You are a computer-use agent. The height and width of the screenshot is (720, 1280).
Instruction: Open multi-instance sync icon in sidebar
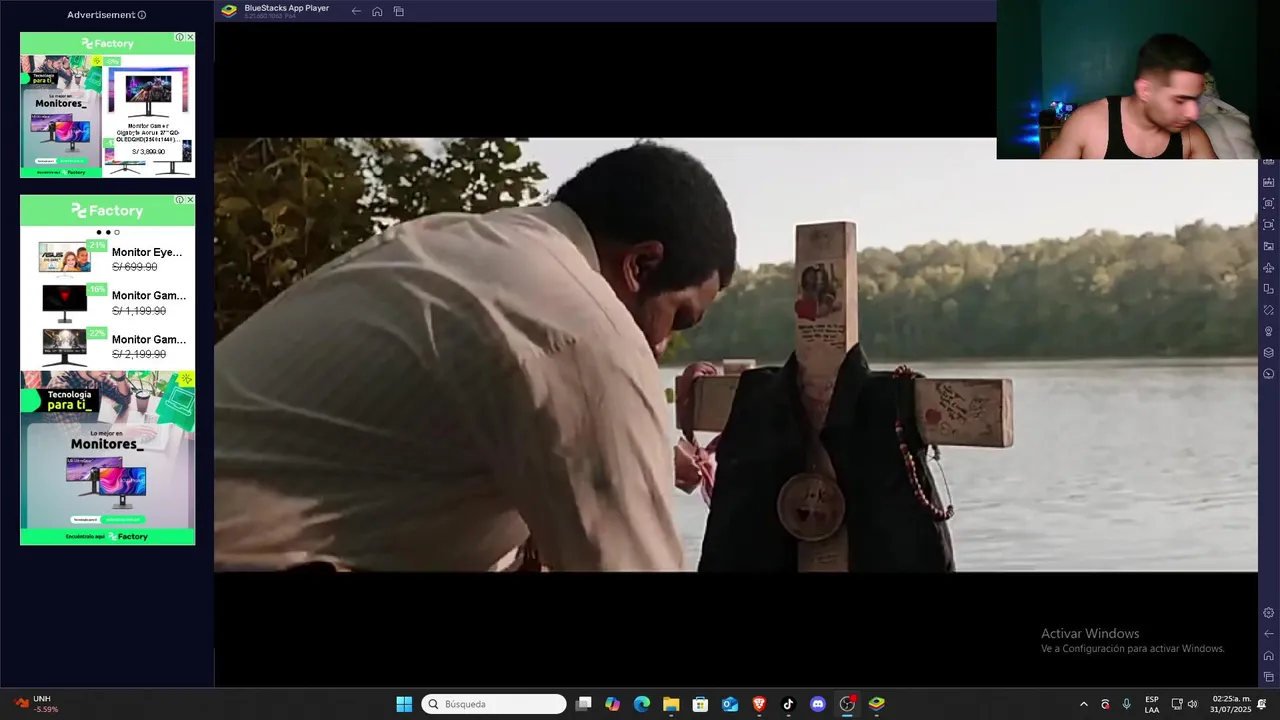click(1268, 288)
